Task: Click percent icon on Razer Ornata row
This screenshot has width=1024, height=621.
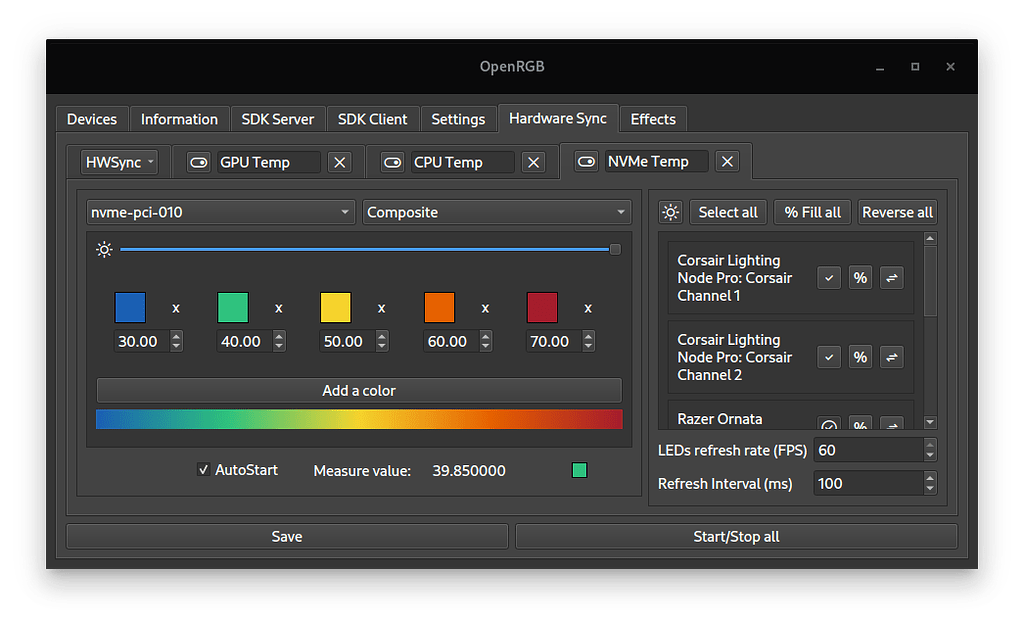Action: coord(860,424)
